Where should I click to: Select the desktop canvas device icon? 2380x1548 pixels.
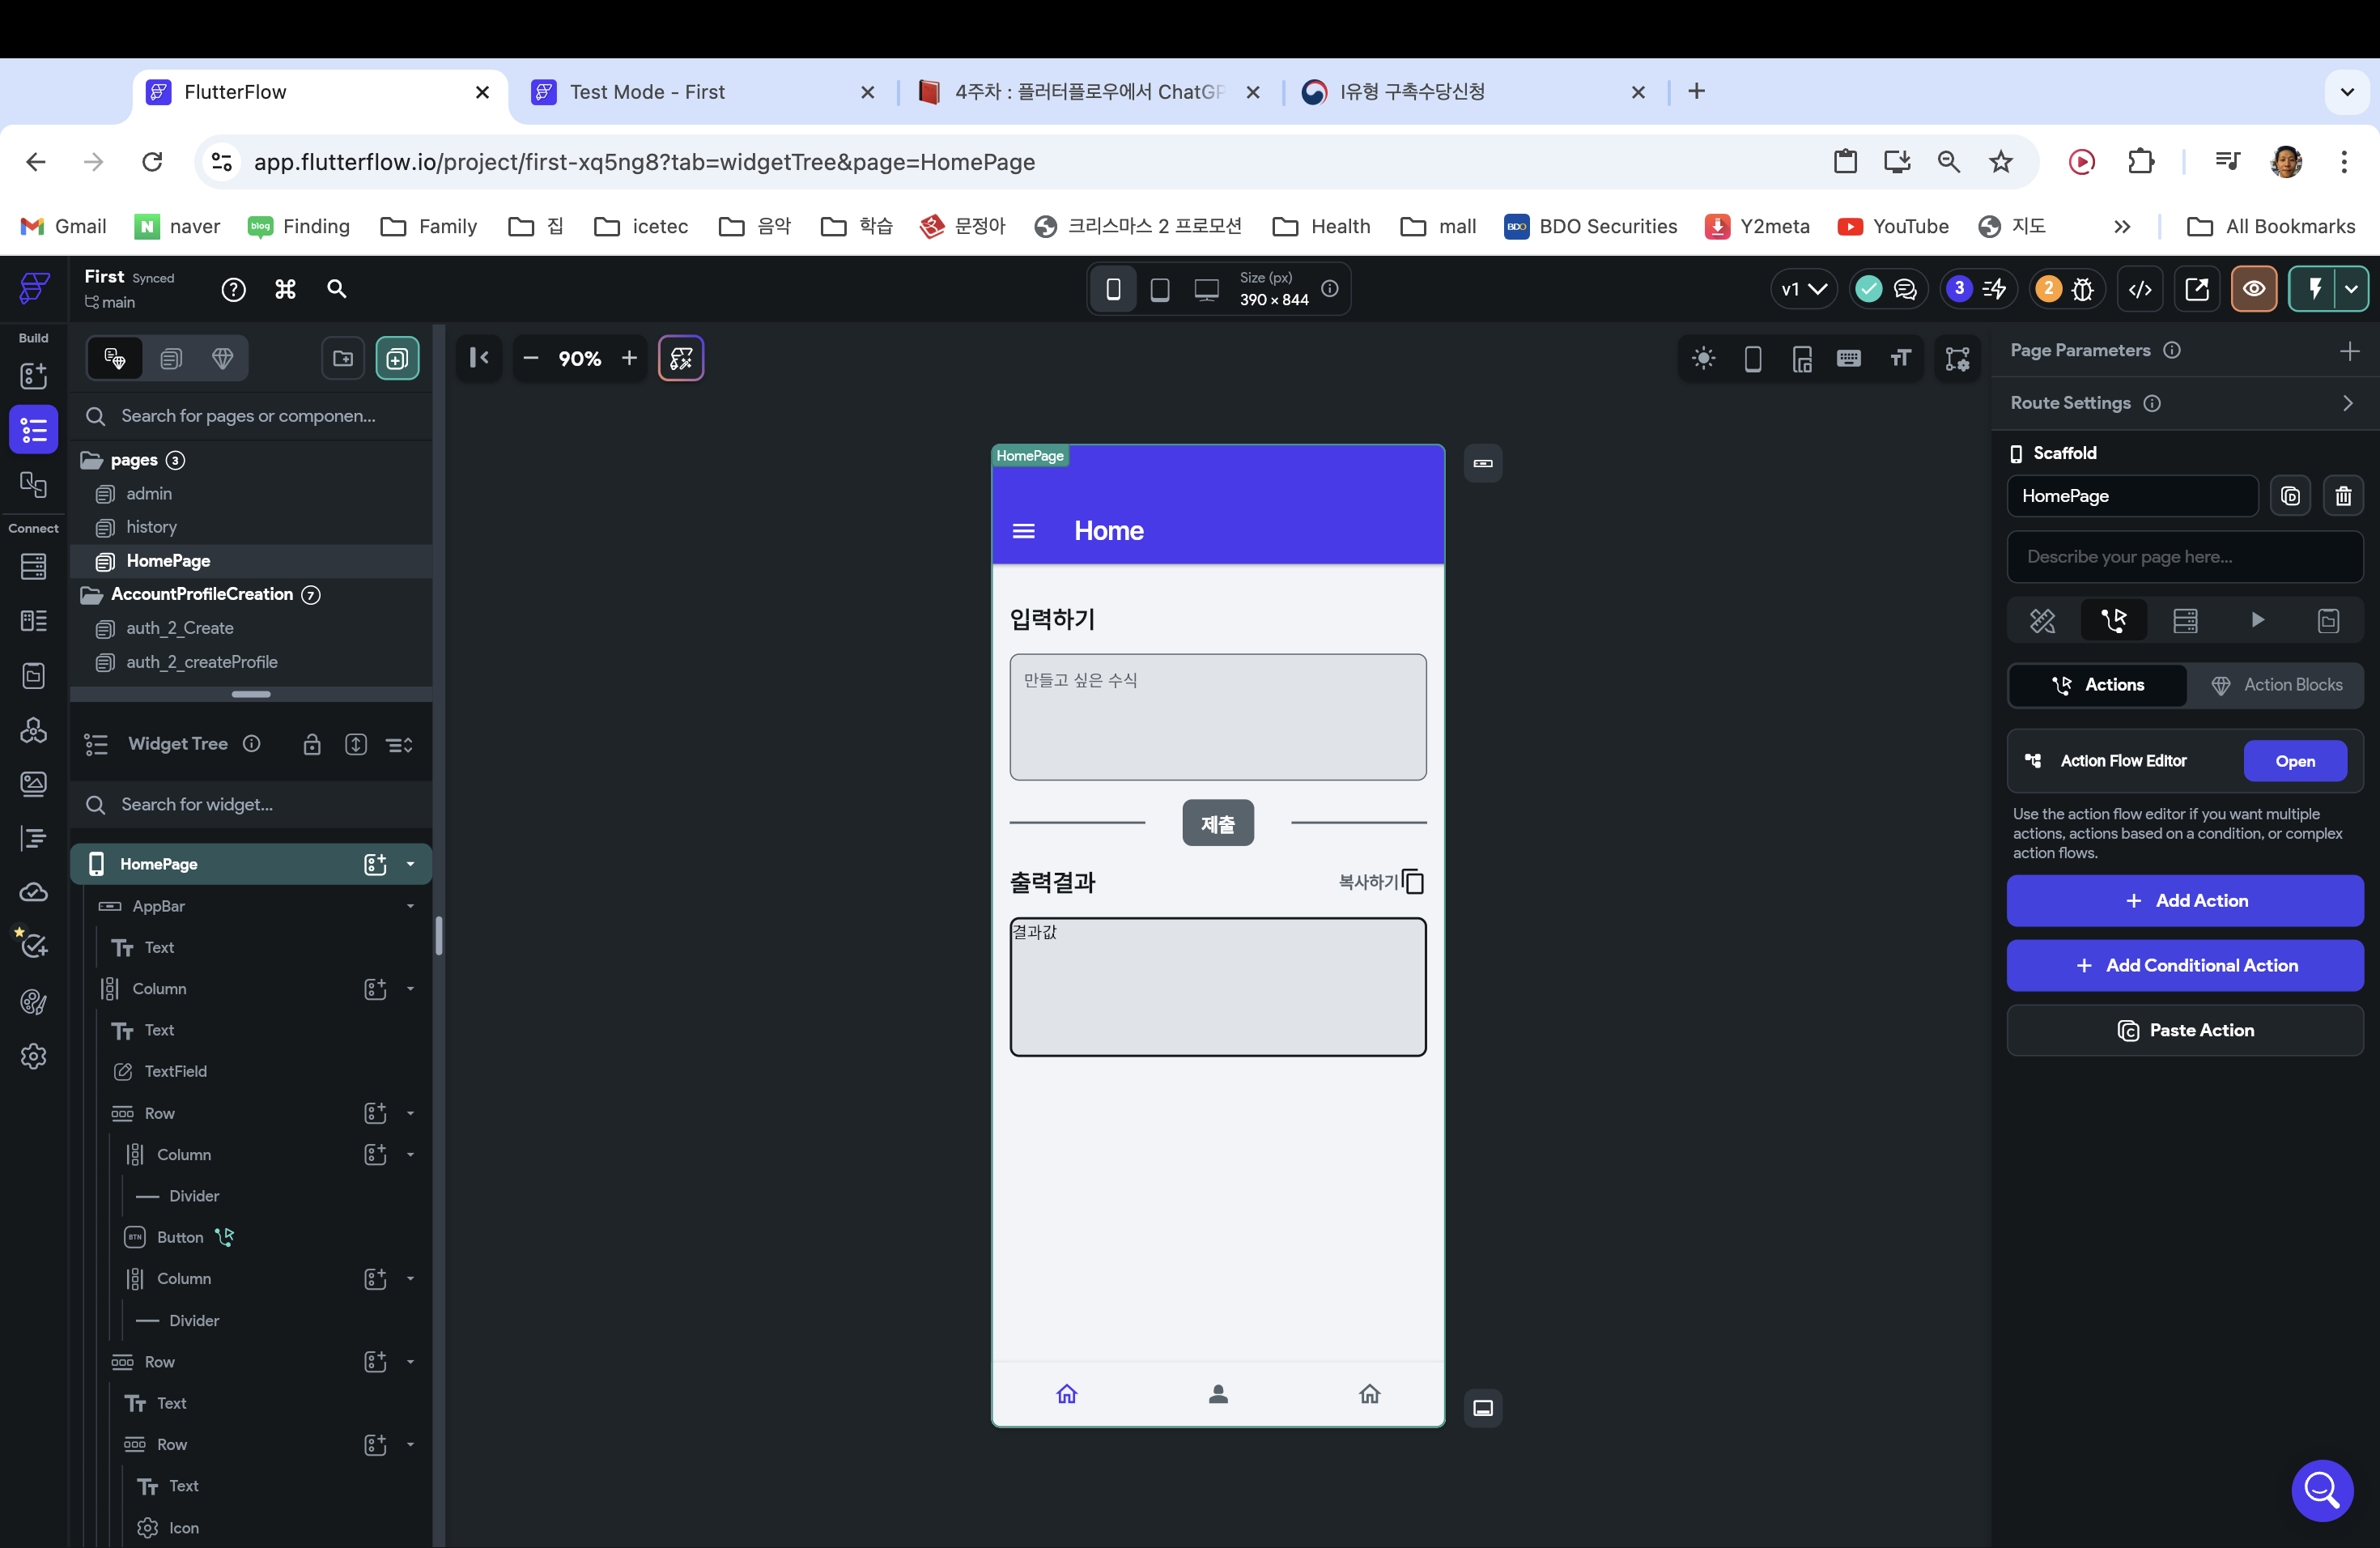point(1207,290)
